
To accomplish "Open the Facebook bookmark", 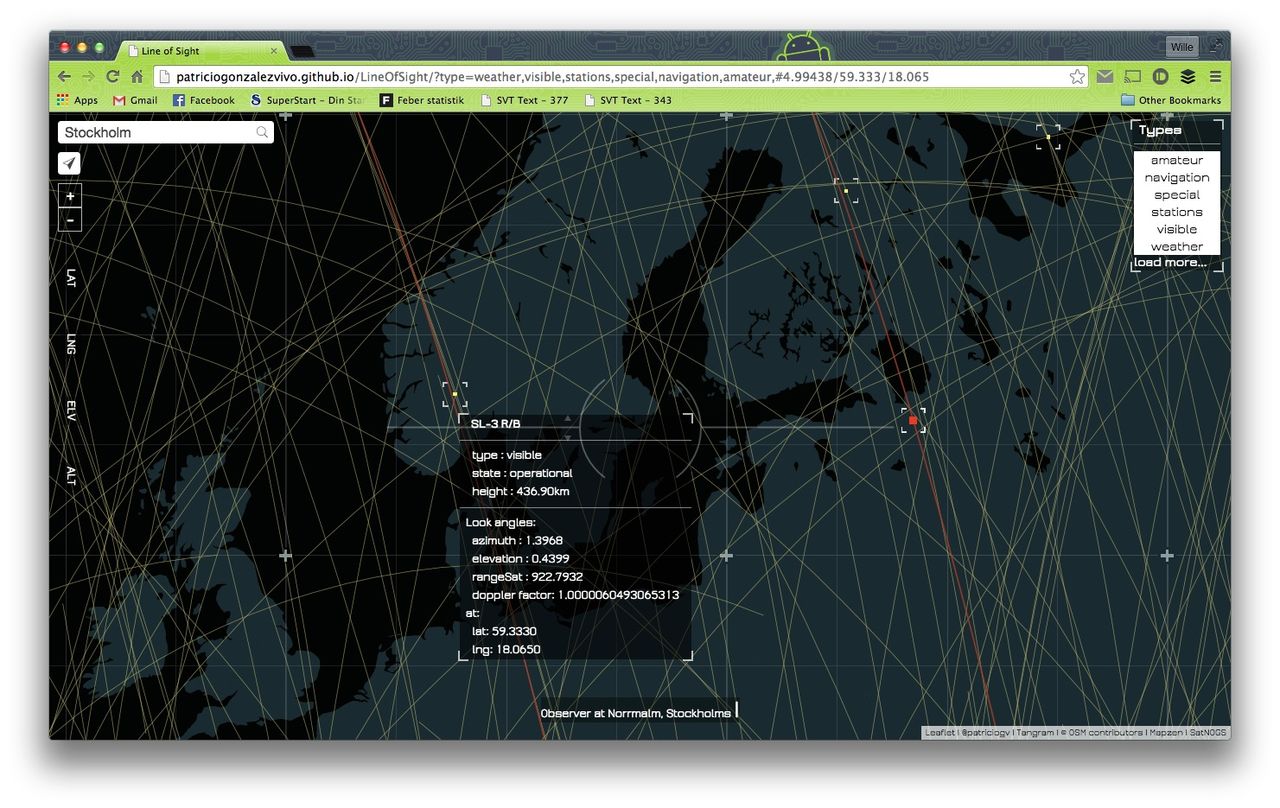I will coord(204,100).
